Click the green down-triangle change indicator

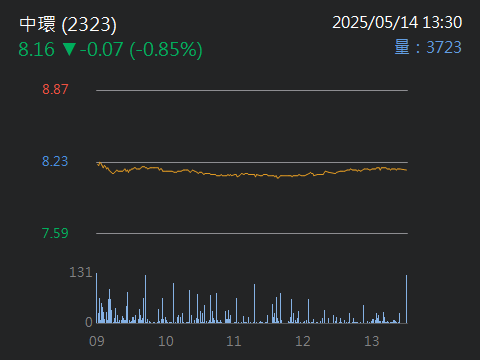pyautogui.click(x=70, y=49)
